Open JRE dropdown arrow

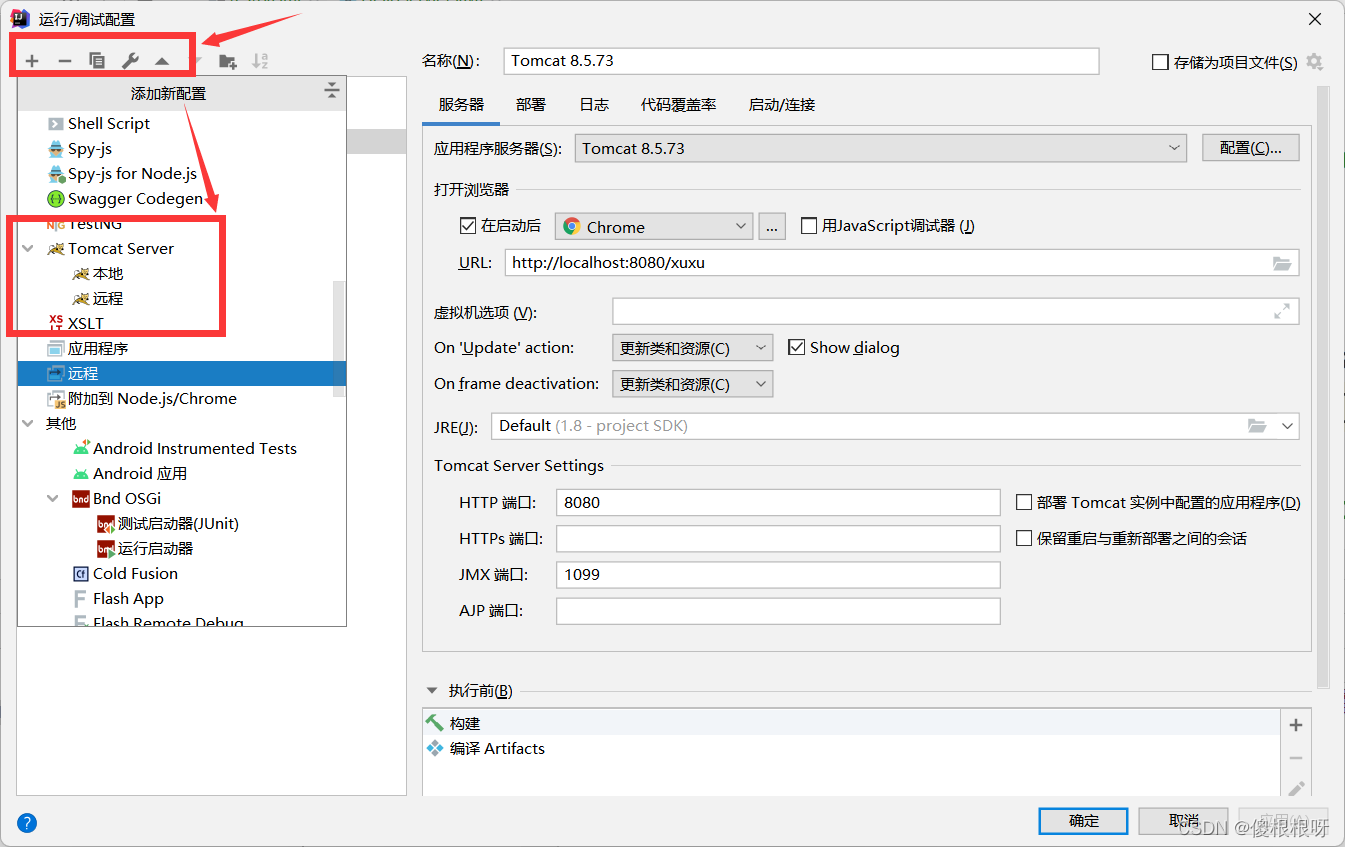click(1287, 426)
